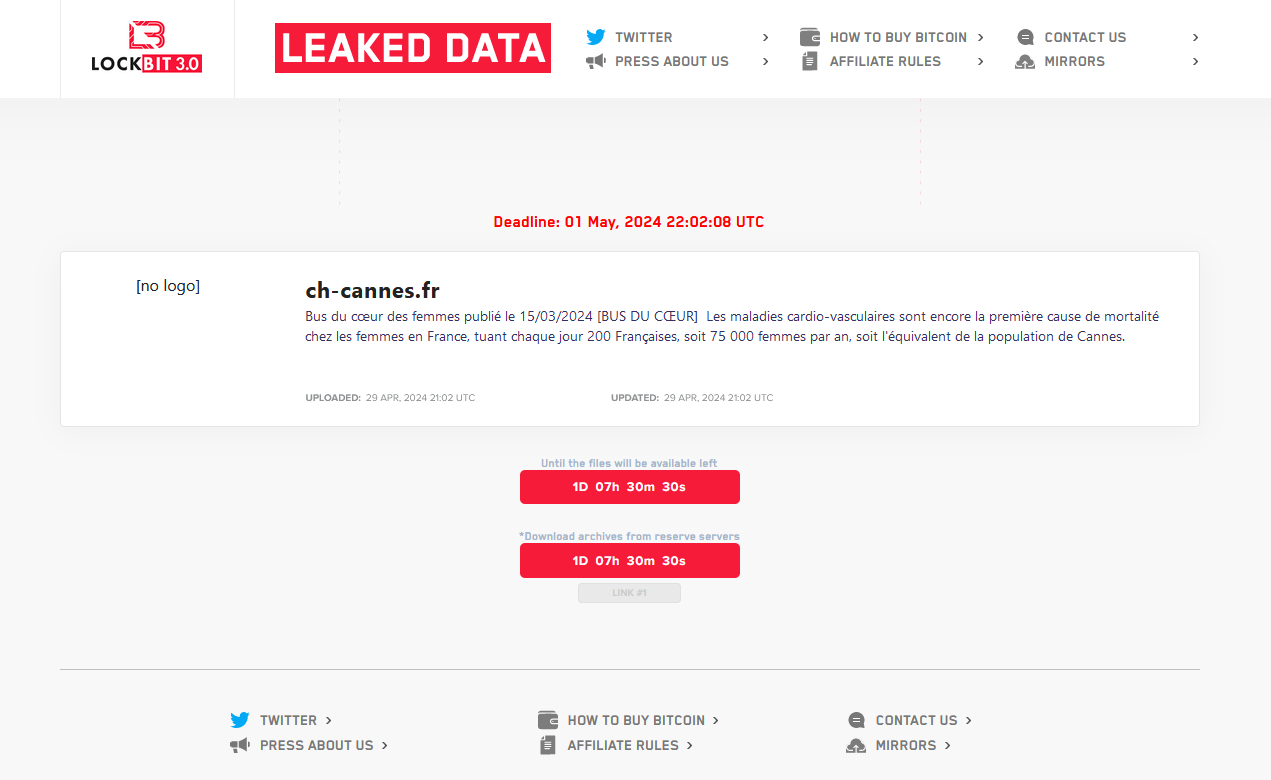Click the greyed LINK #1 download button
The image size is (1271, 780).
point(629,592)
